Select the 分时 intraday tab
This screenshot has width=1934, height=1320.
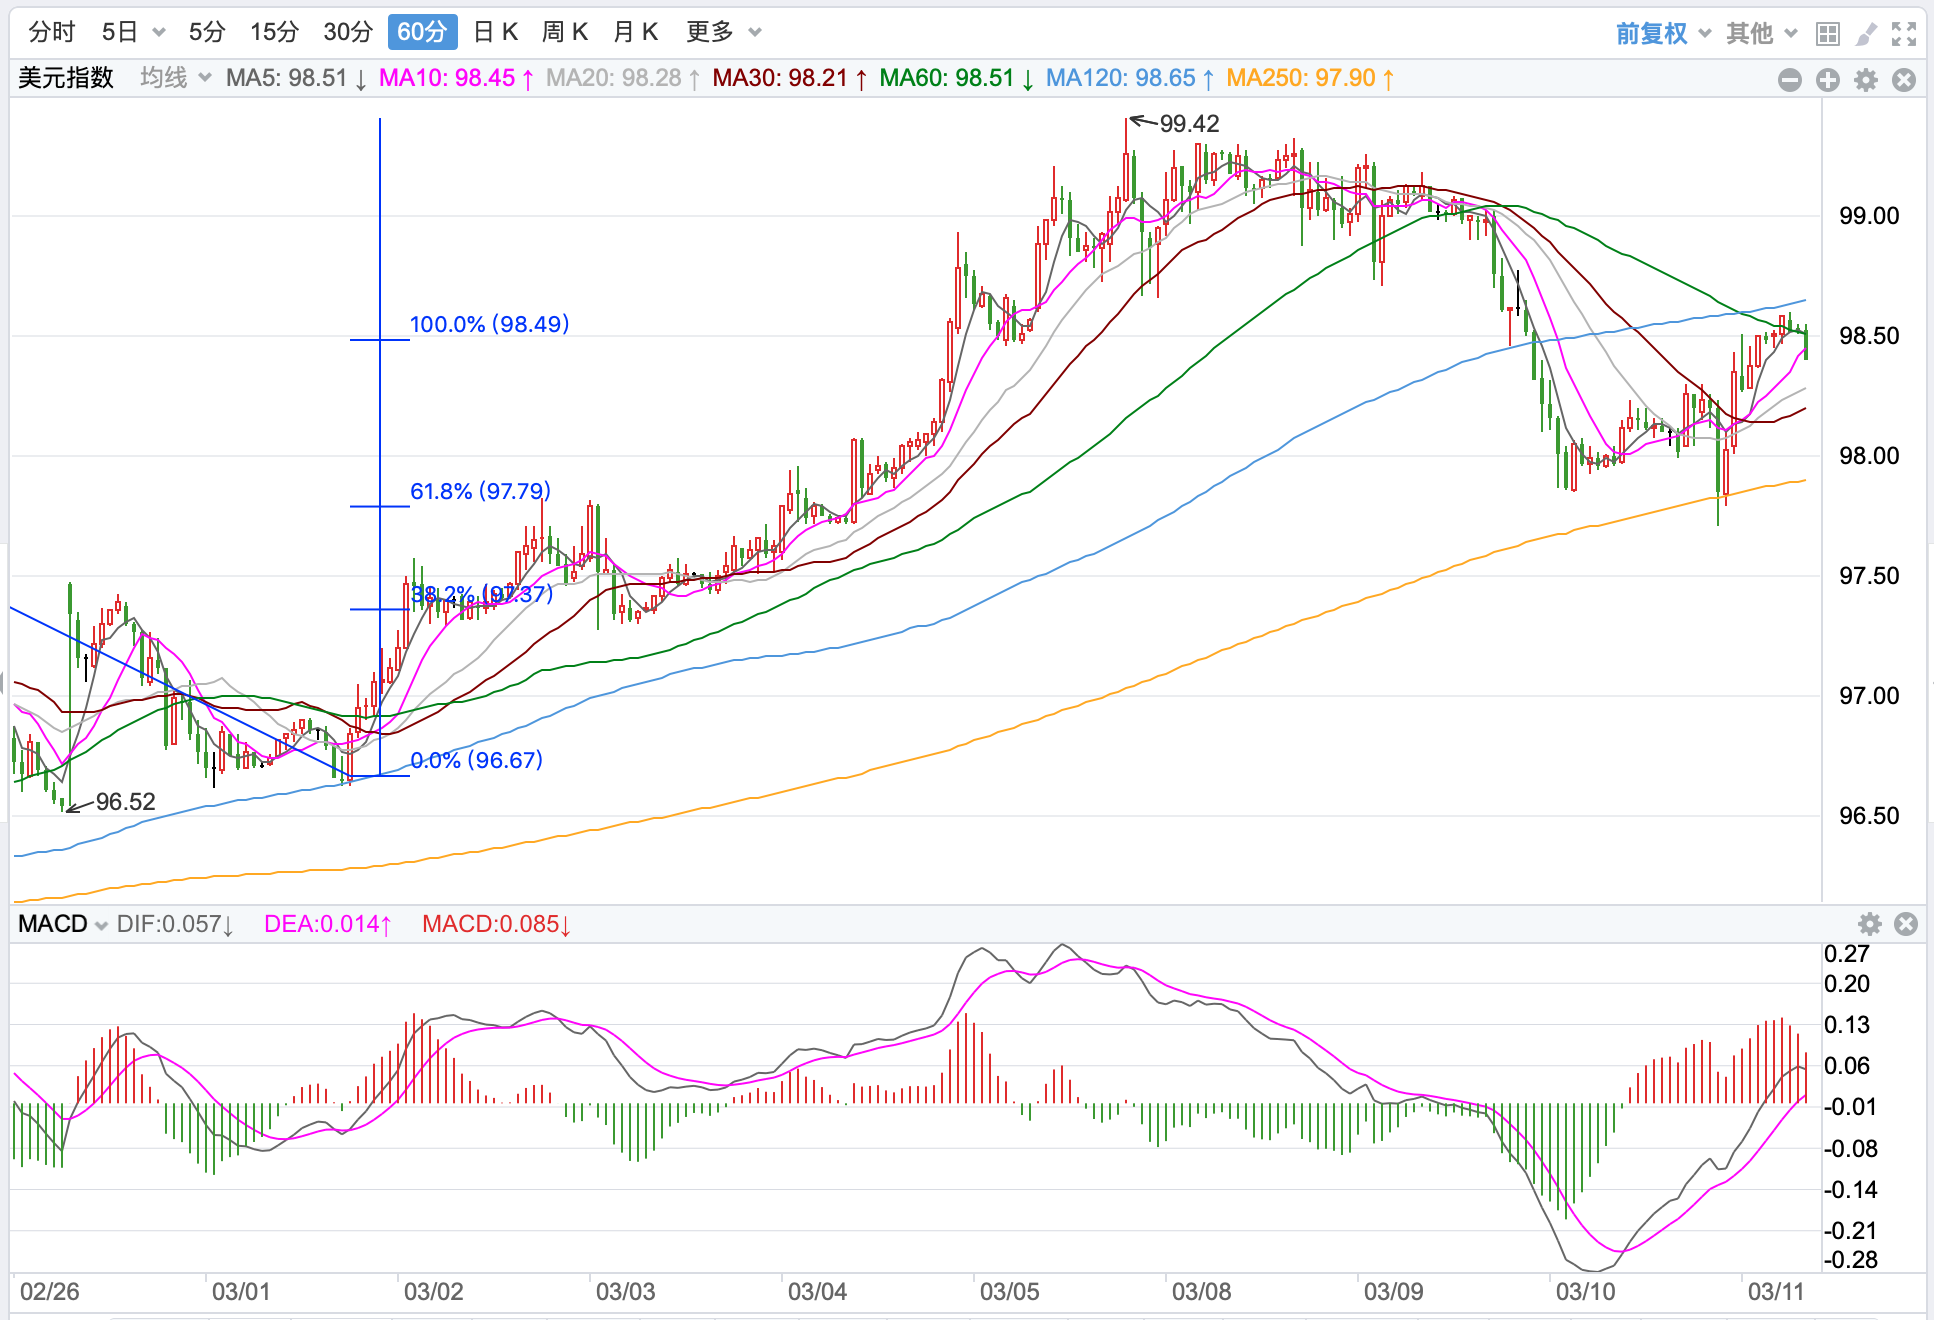[x=52, y=32]
